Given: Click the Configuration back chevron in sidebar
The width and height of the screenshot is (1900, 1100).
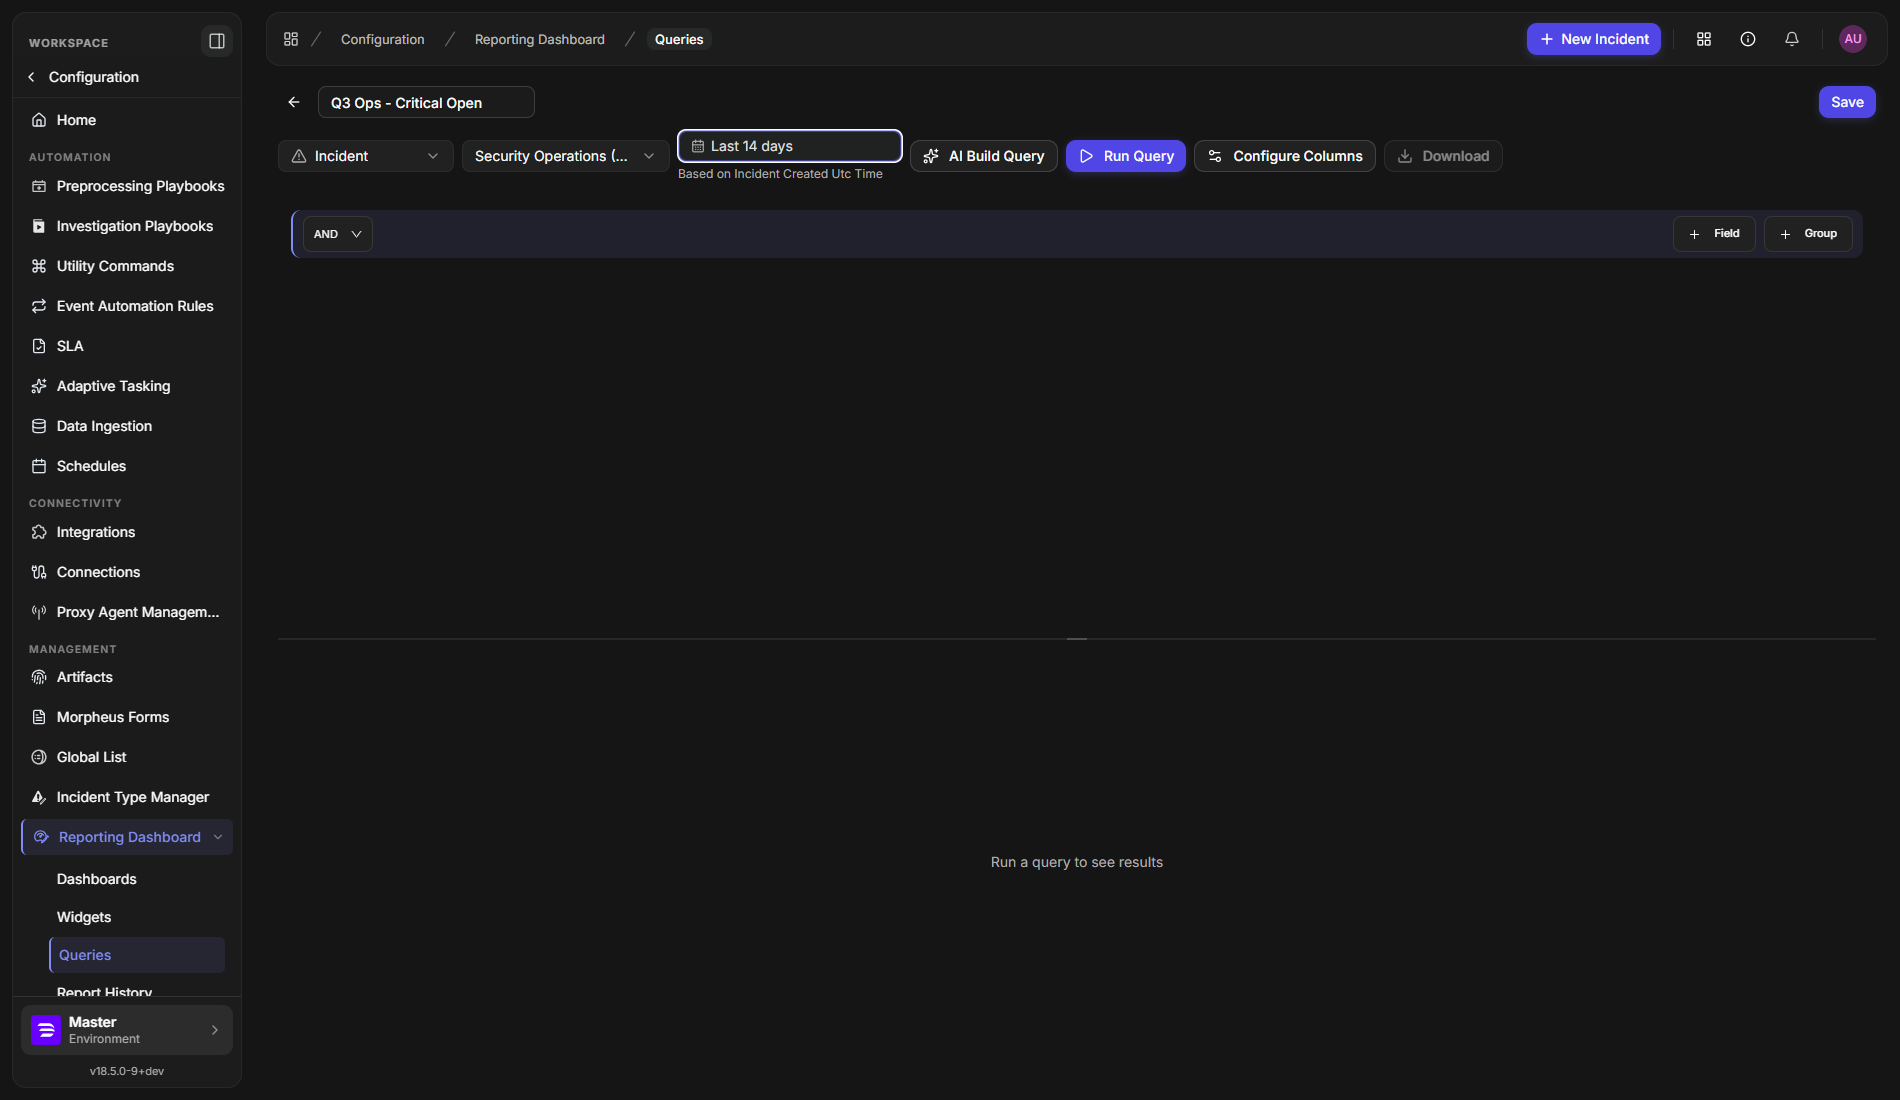Looking at the screenshot, I should tap(32, 77).
